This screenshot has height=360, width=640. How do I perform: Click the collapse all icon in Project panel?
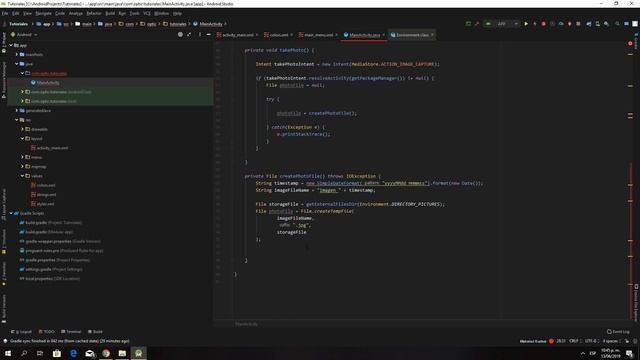tap(189, 35)
